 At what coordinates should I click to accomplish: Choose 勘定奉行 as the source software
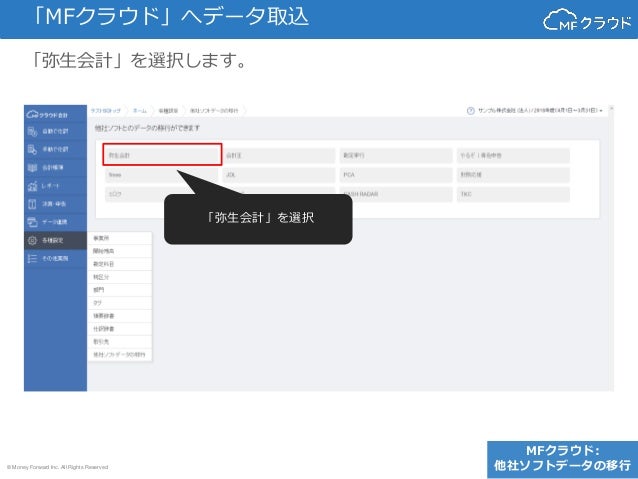pyautogui.click(x=396, y=155)
